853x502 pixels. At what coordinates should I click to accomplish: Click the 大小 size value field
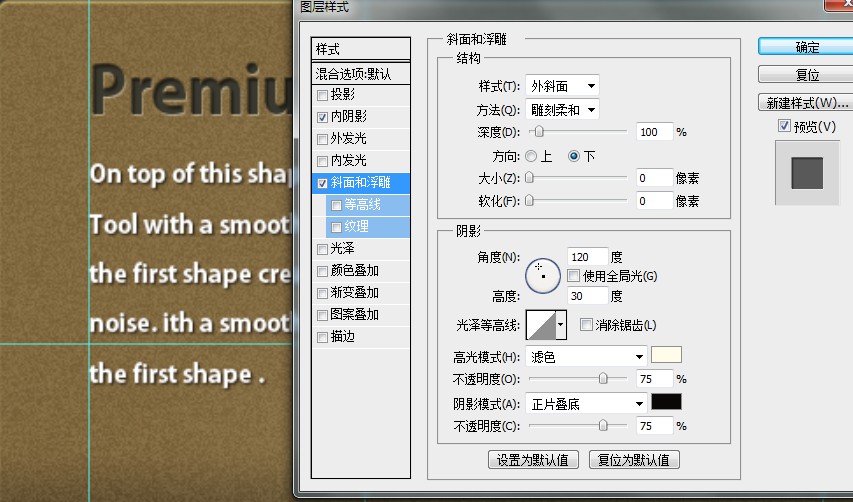pyautogui.click(x=654, y=178)
